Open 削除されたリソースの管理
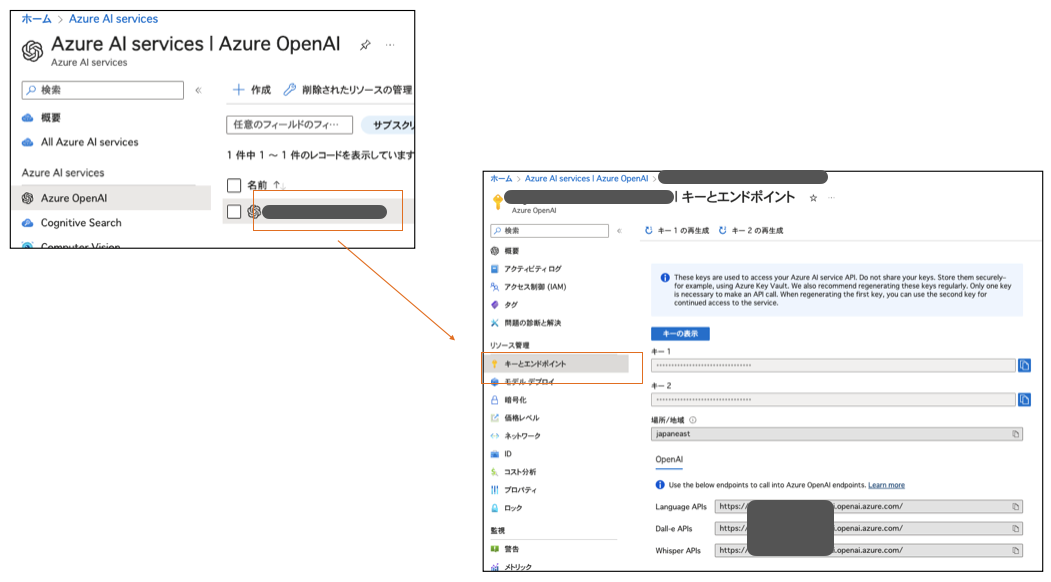1051x582 pixels. (347, 90)
